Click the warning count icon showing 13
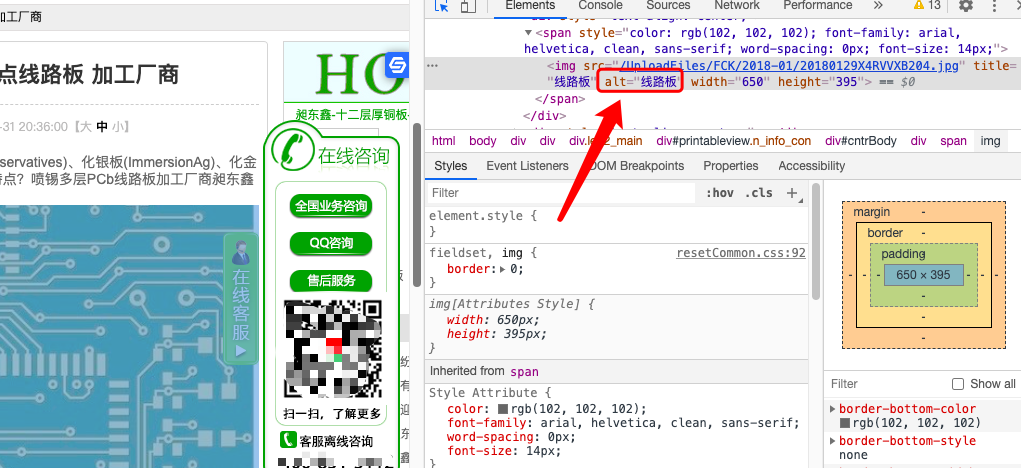The height and width of the screenshot is (468, 1021). [x=926, y=6]
